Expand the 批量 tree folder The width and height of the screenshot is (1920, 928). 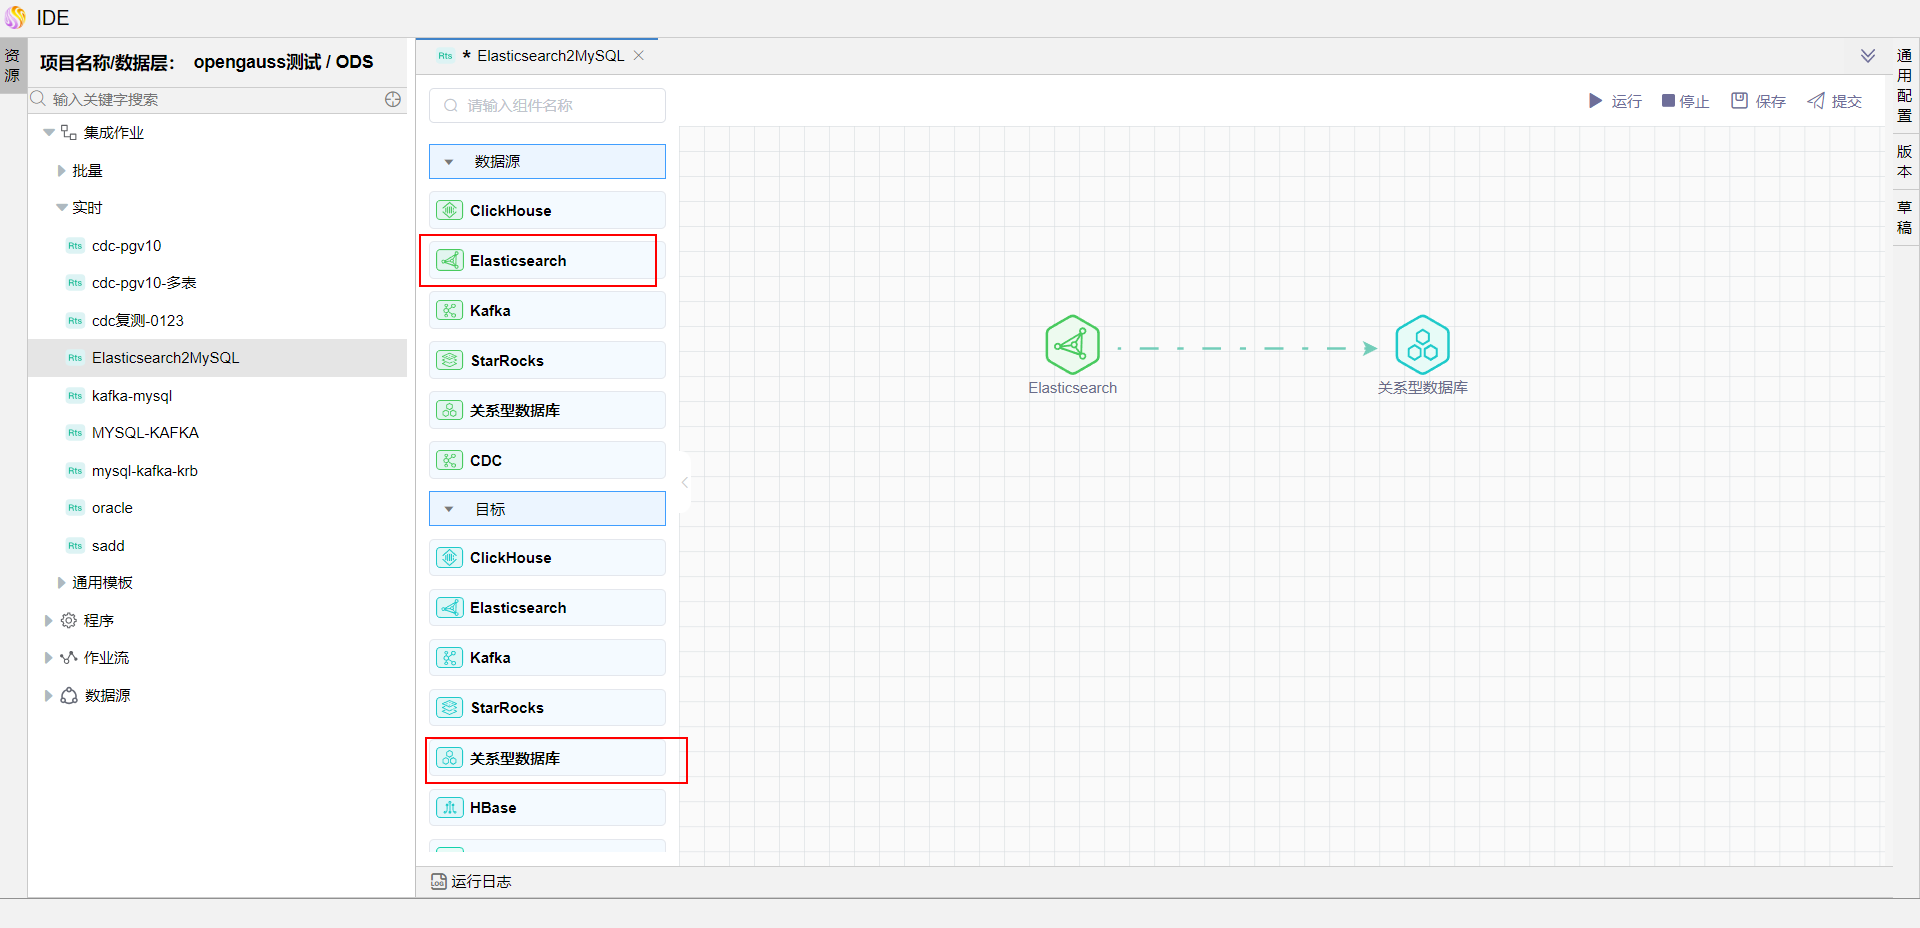[x=62, y=171]
